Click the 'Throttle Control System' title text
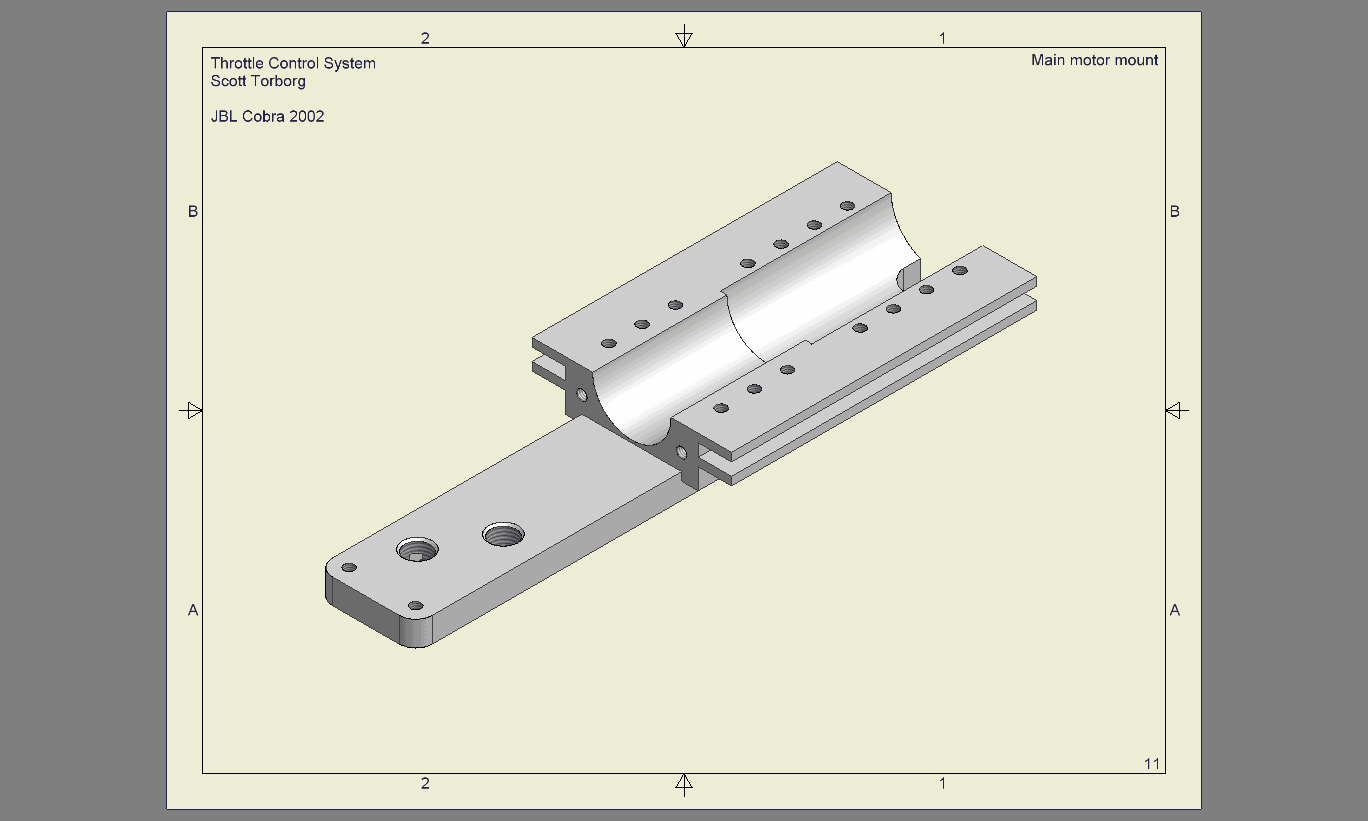This screenshot has width=1368, height=821. [293, 63]
